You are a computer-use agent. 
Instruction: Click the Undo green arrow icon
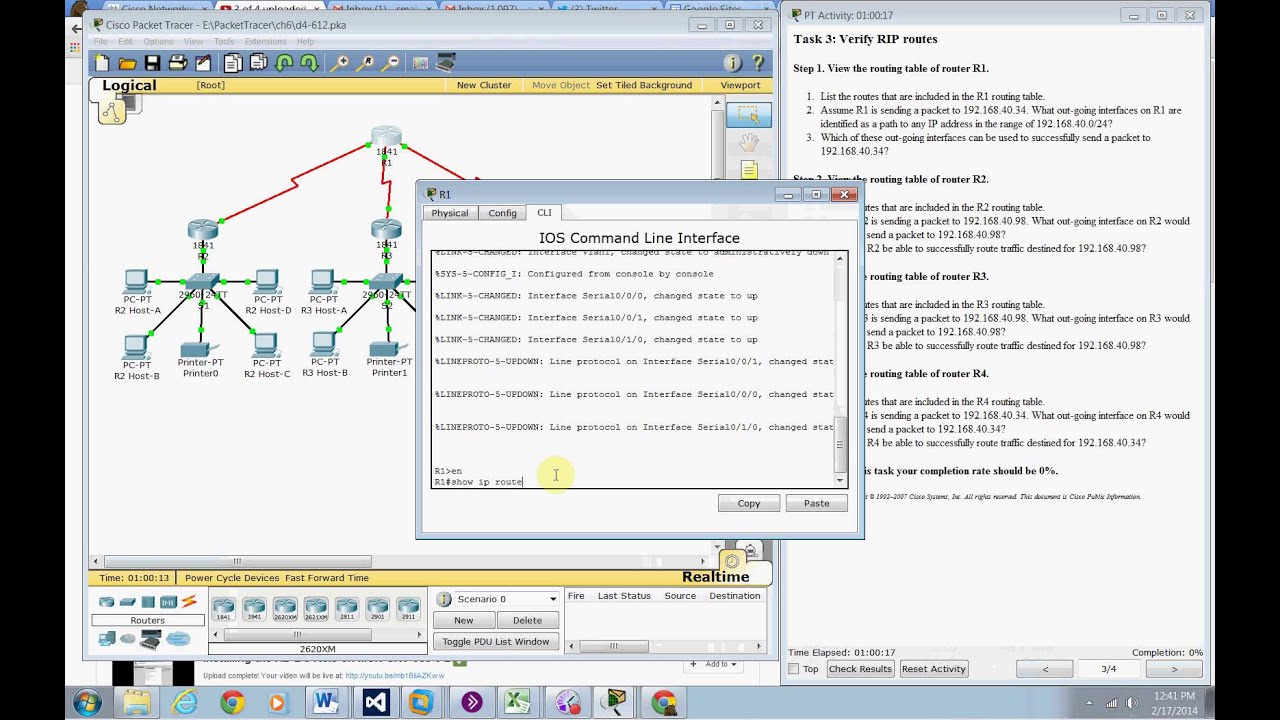tap(284, 63)
